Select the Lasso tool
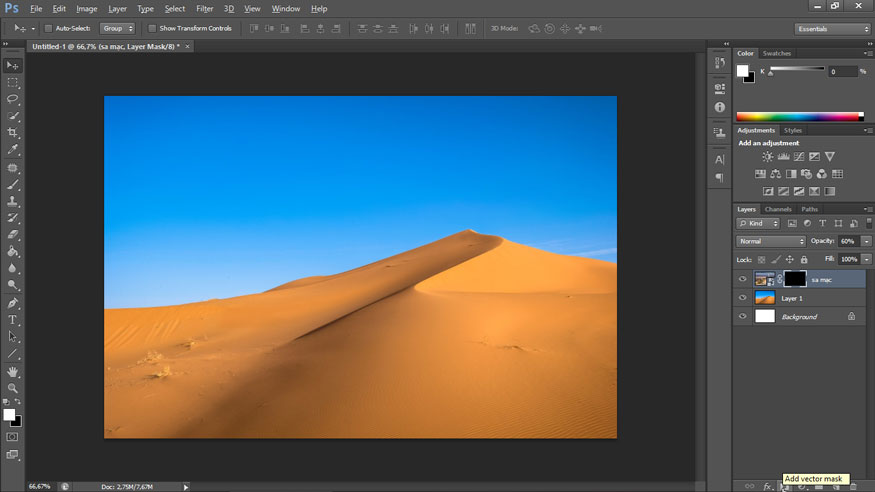Image resolution: width=875 pixels, height=492 pixels. 13,99
